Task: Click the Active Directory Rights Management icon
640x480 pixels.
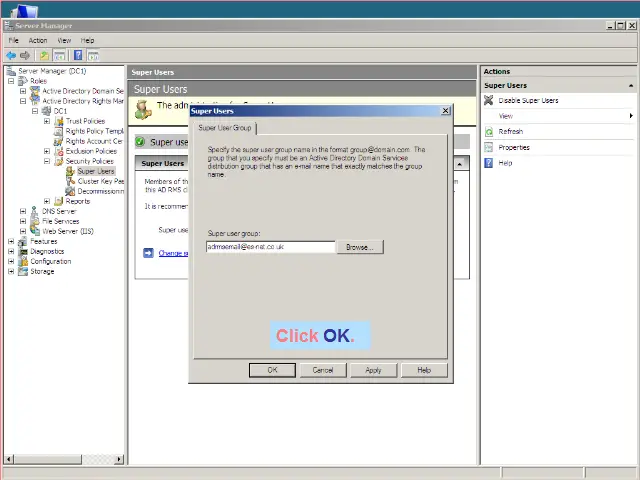Action: 35,101
